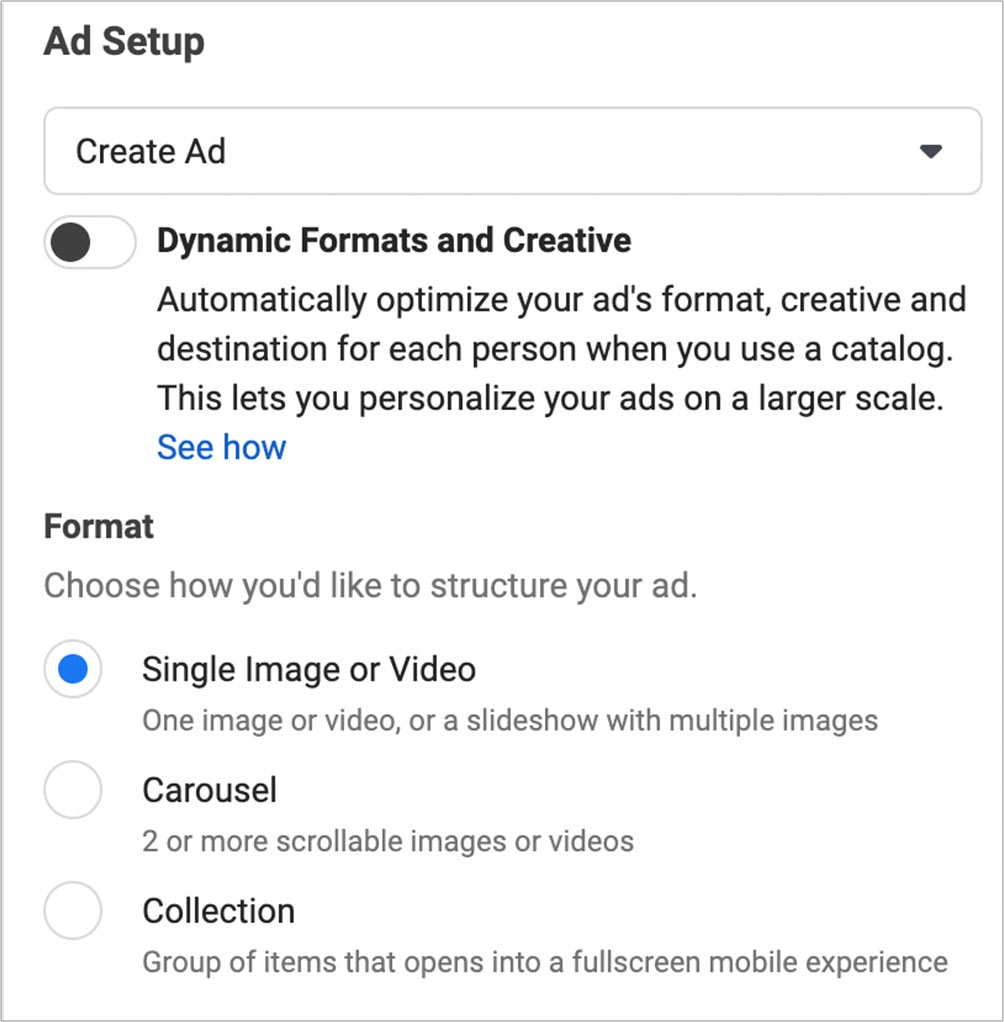Select the Single Image or Video radio button
This screenshot has width=1004, height=1022.
[x=73, y=670]
